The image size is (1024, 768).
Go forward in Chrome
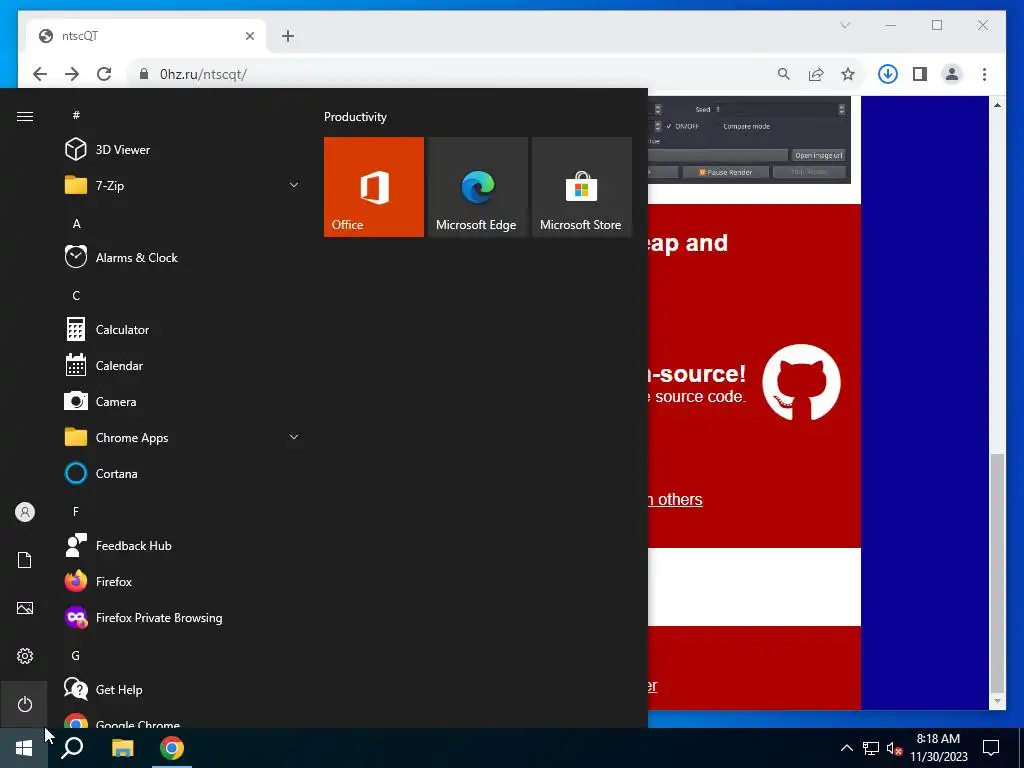pyautogui.click(x=72, y=74)
